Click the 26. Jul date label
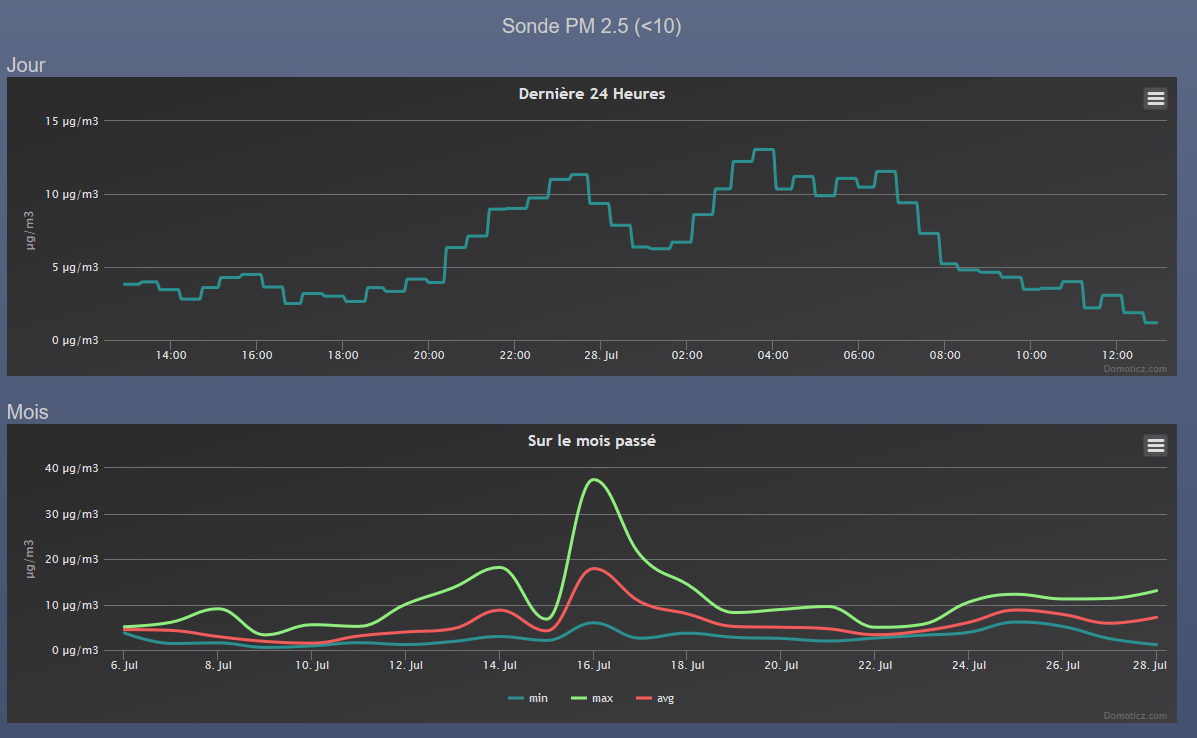The width and height of the screenshot is (1197, 738). coord(1063,665)
